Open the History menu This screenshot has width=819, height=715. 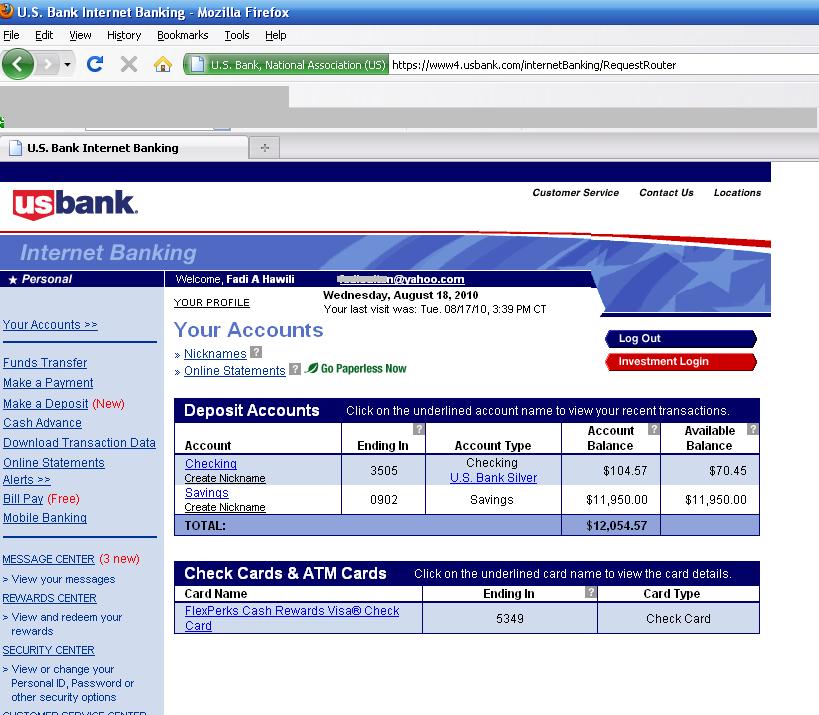click(124, 35)
